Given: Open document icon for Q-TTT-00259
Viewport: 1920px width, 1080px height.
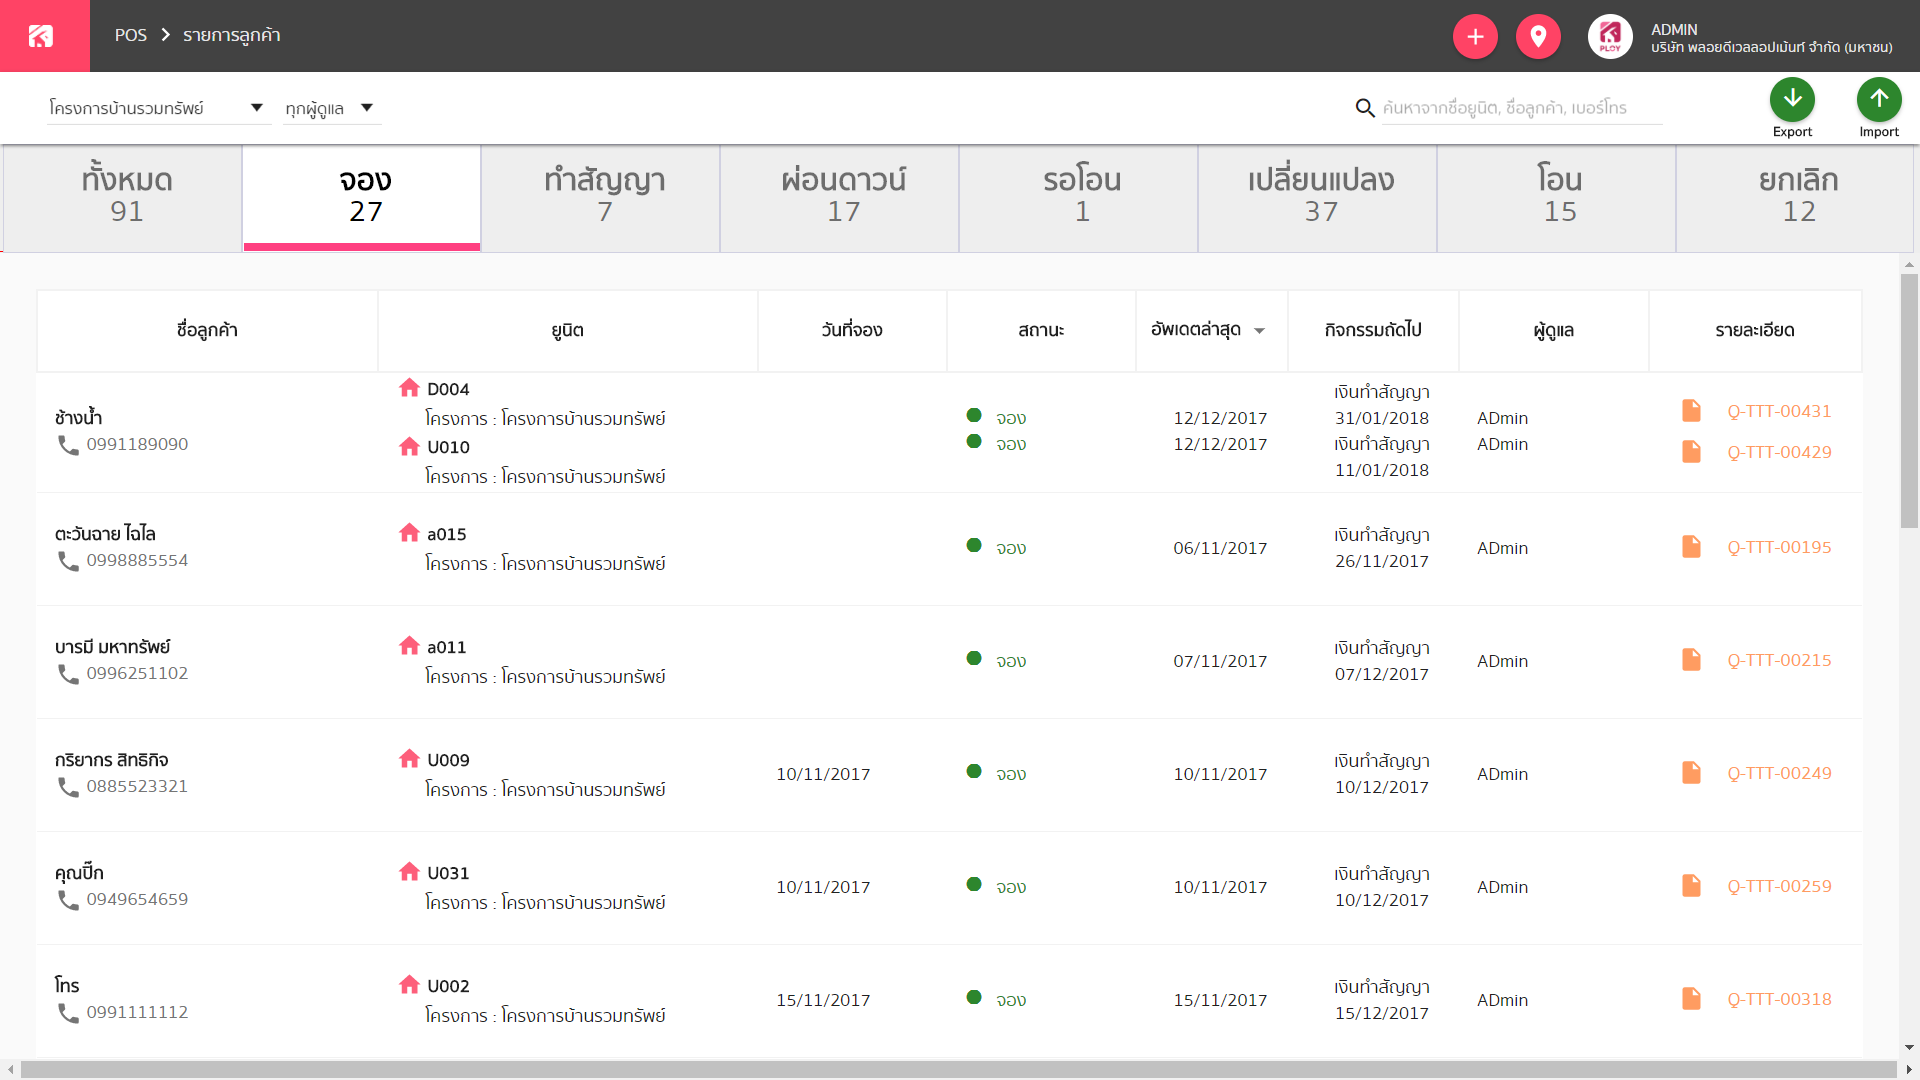Looking at the screenshot, I should point(1691,886).
